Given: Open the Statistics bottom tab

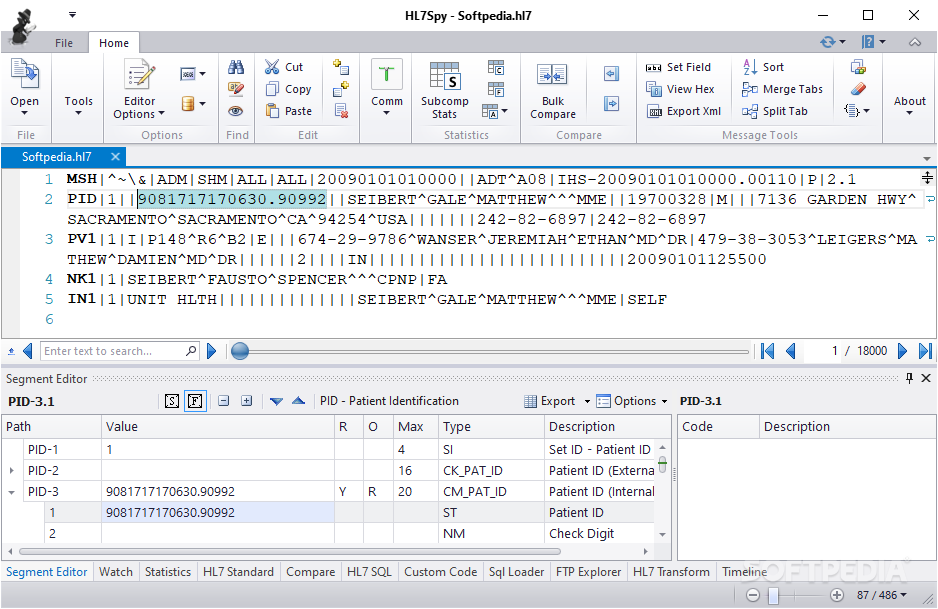Looking at the screenshot, I should (168, 572).
